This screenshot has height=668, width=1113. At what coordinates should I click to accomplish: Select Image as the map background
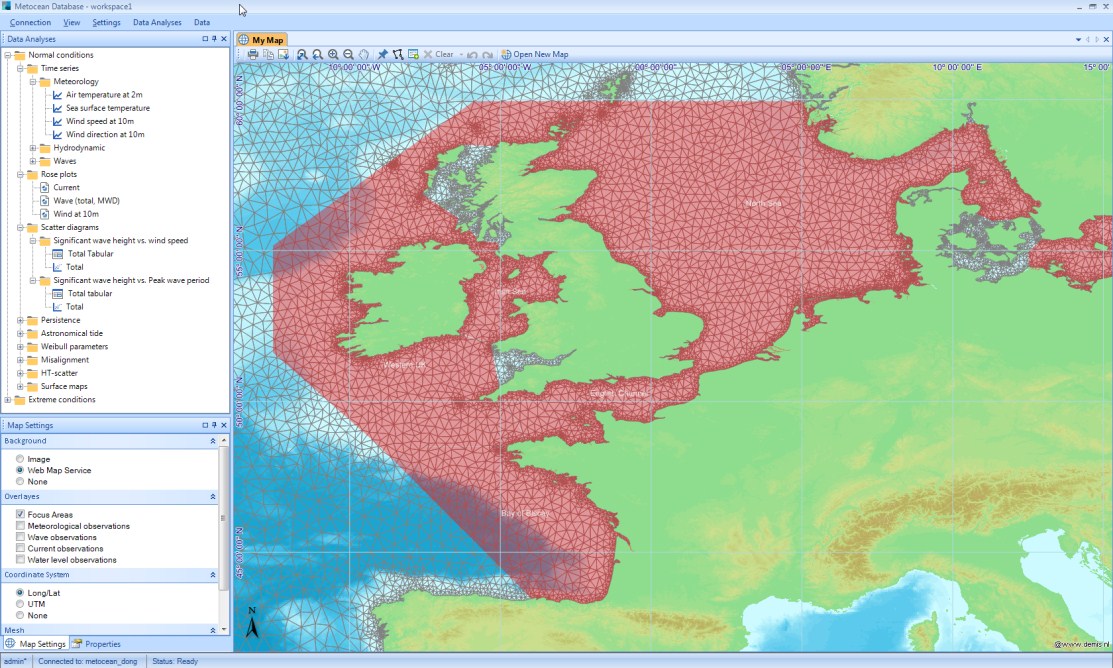point(20,459)
